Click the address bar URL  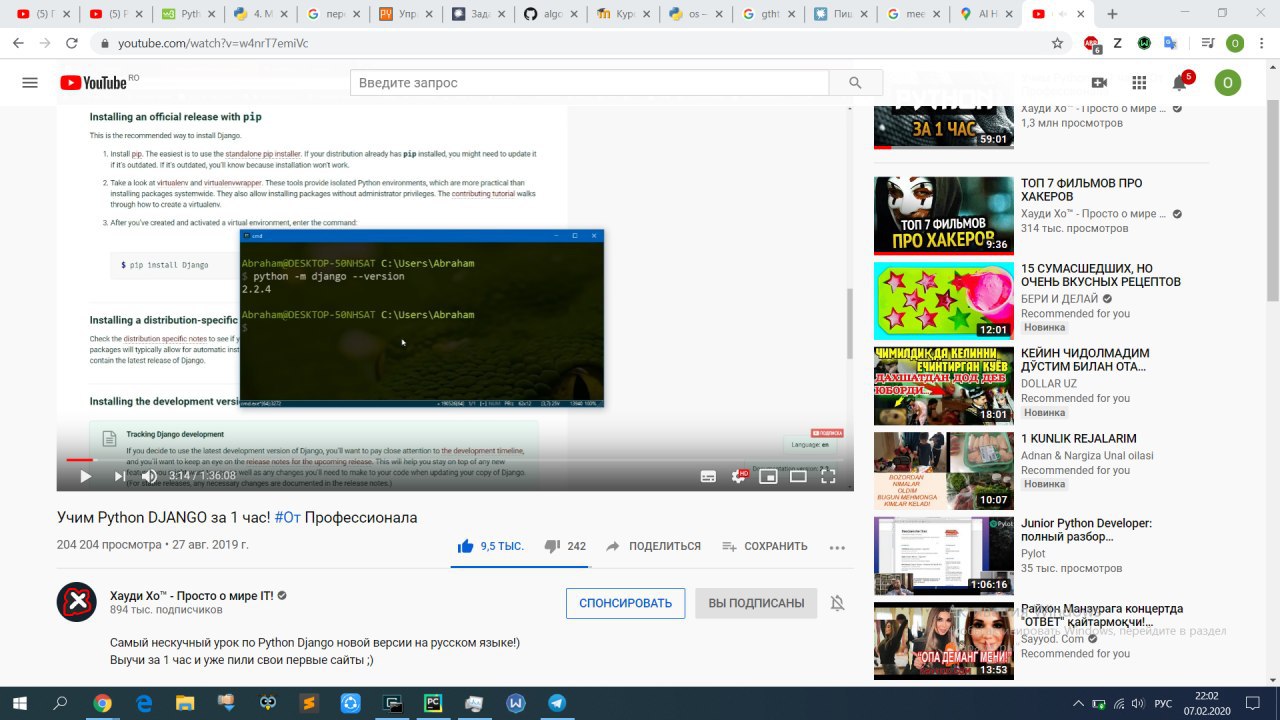[213, 44]
